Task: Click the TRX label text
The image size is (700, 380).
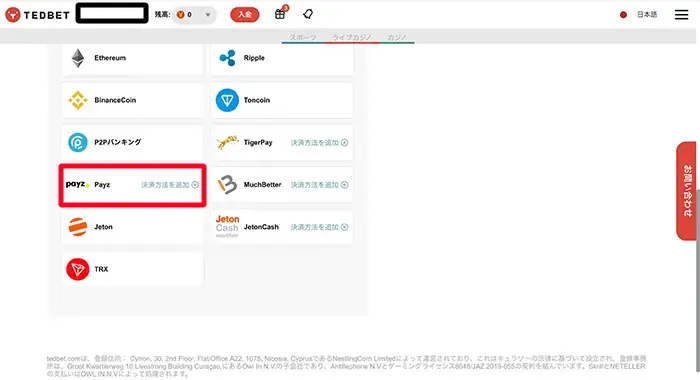Action: 101,269
